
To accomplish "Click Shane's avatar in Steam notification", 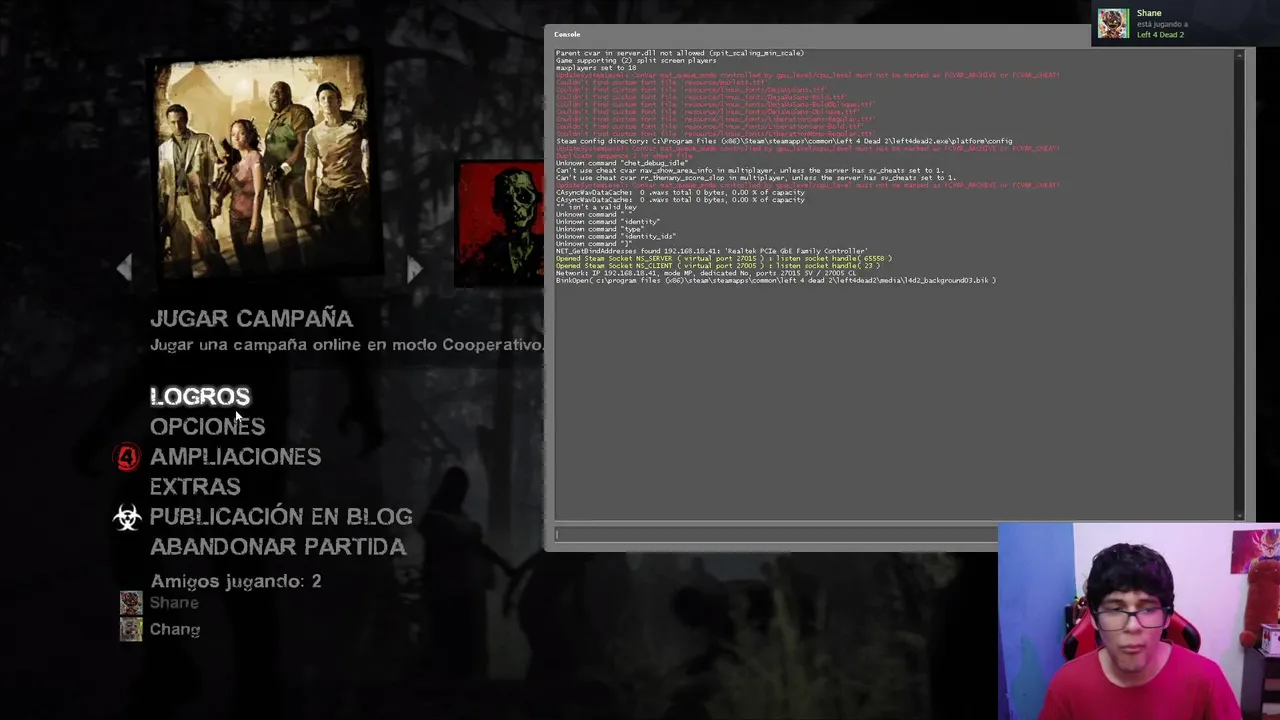I will click(x=1113, y=23).
